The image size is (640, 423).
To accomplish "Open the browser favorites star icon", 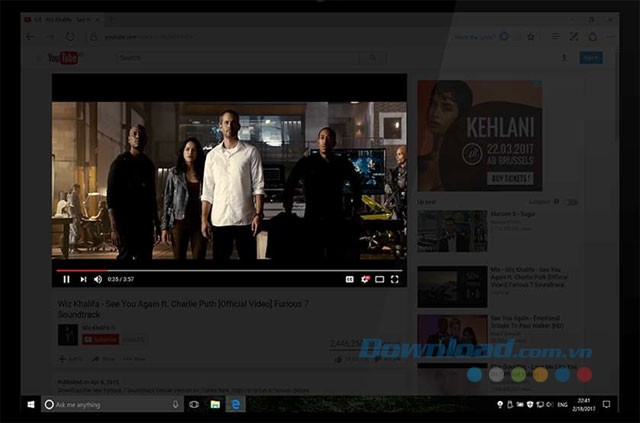I will [530, 36].
